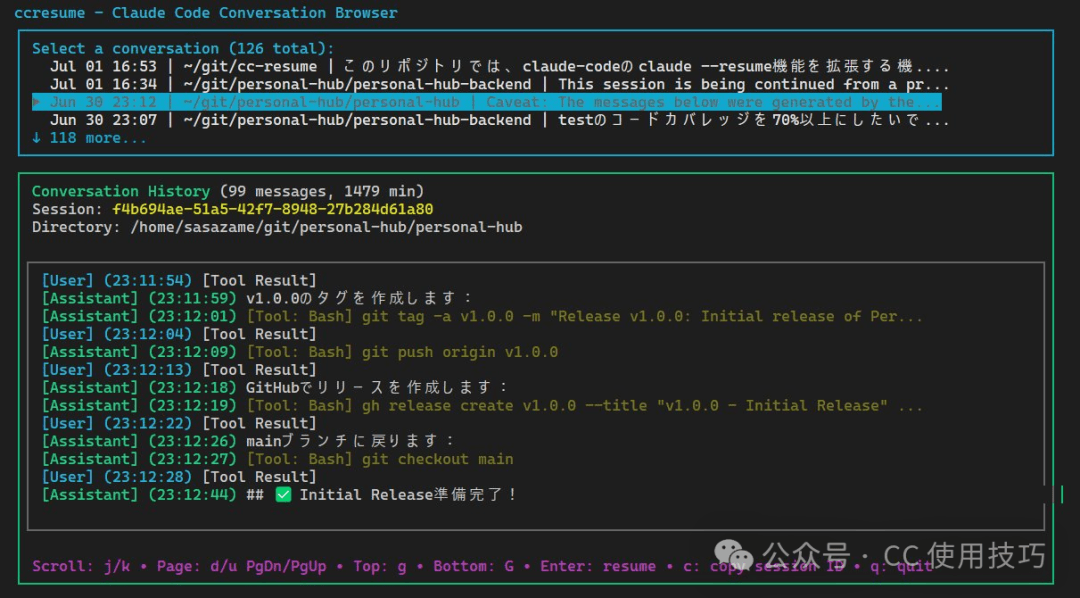Click the git push origin v1.0.0 tool line

click(x=402, y=352)
